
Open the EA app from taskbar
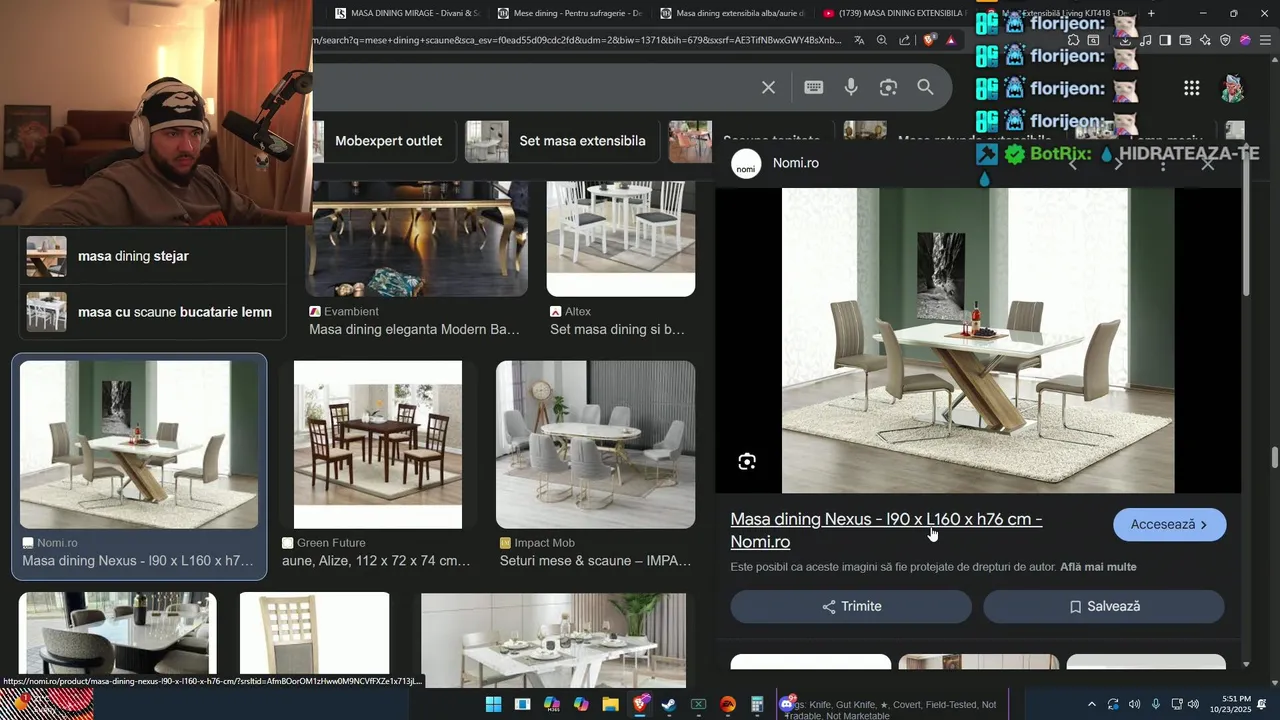click(x=728, y=705)
